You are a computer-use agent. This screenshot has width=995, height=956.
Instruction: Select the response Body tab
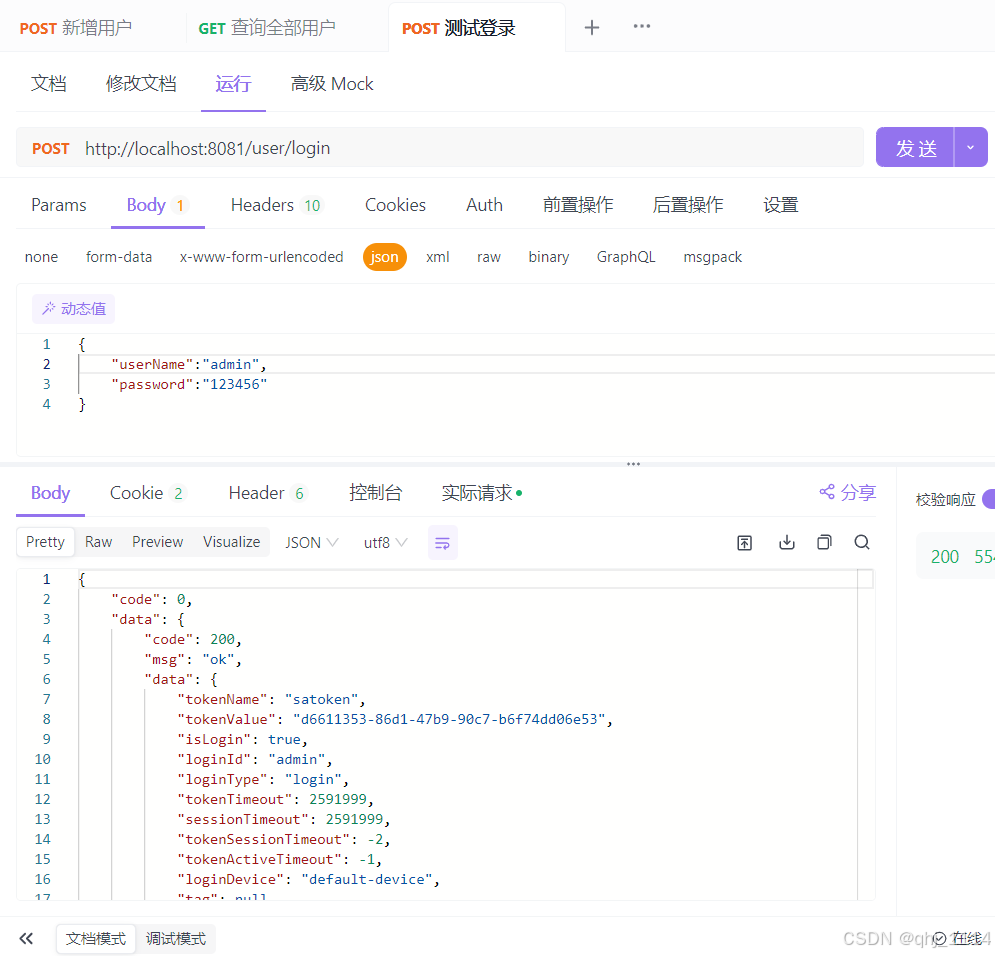click(50, 493)
